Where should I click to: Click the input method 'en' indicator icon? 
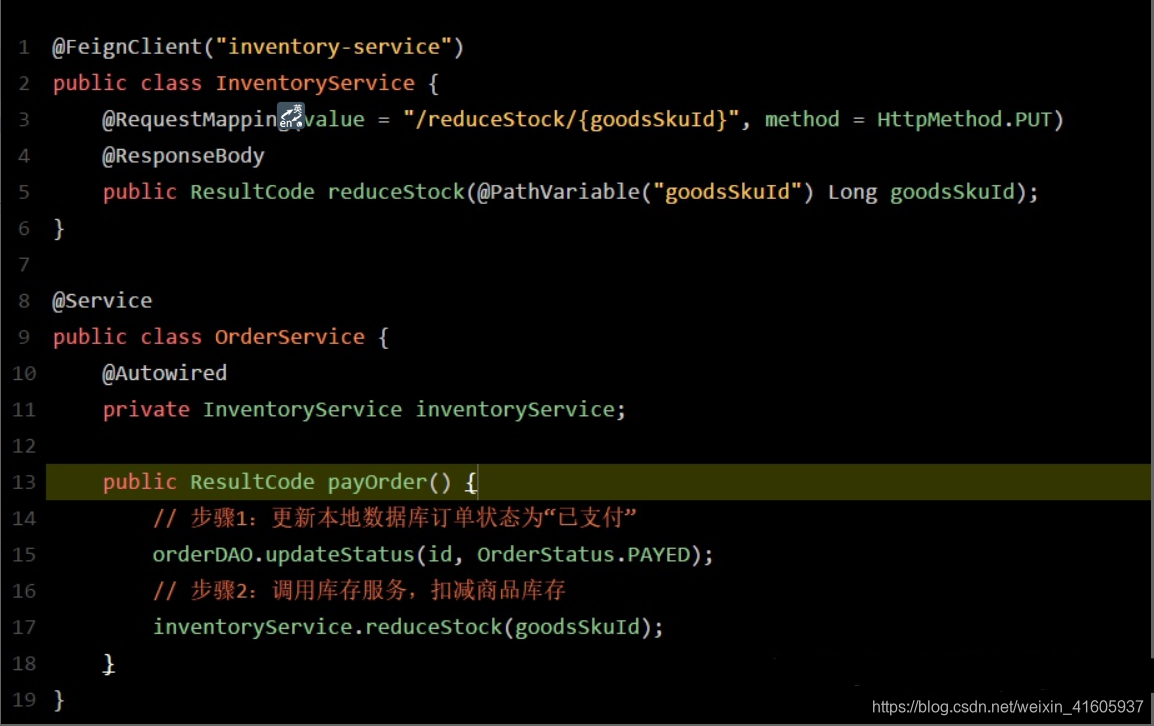291,117
